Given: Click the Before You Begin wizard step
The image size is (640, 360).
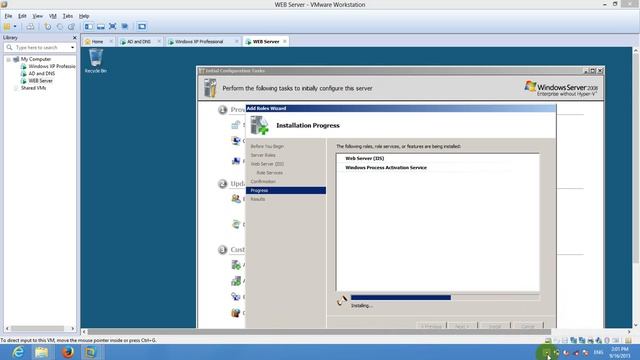Looking at the screenshot, I should click(267, 147).
